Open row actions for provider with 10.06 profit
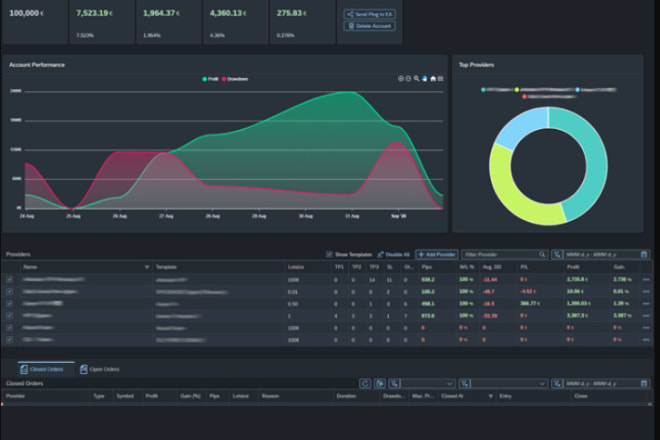This screenshot has height=440, width=660. (x=646, y=291)
